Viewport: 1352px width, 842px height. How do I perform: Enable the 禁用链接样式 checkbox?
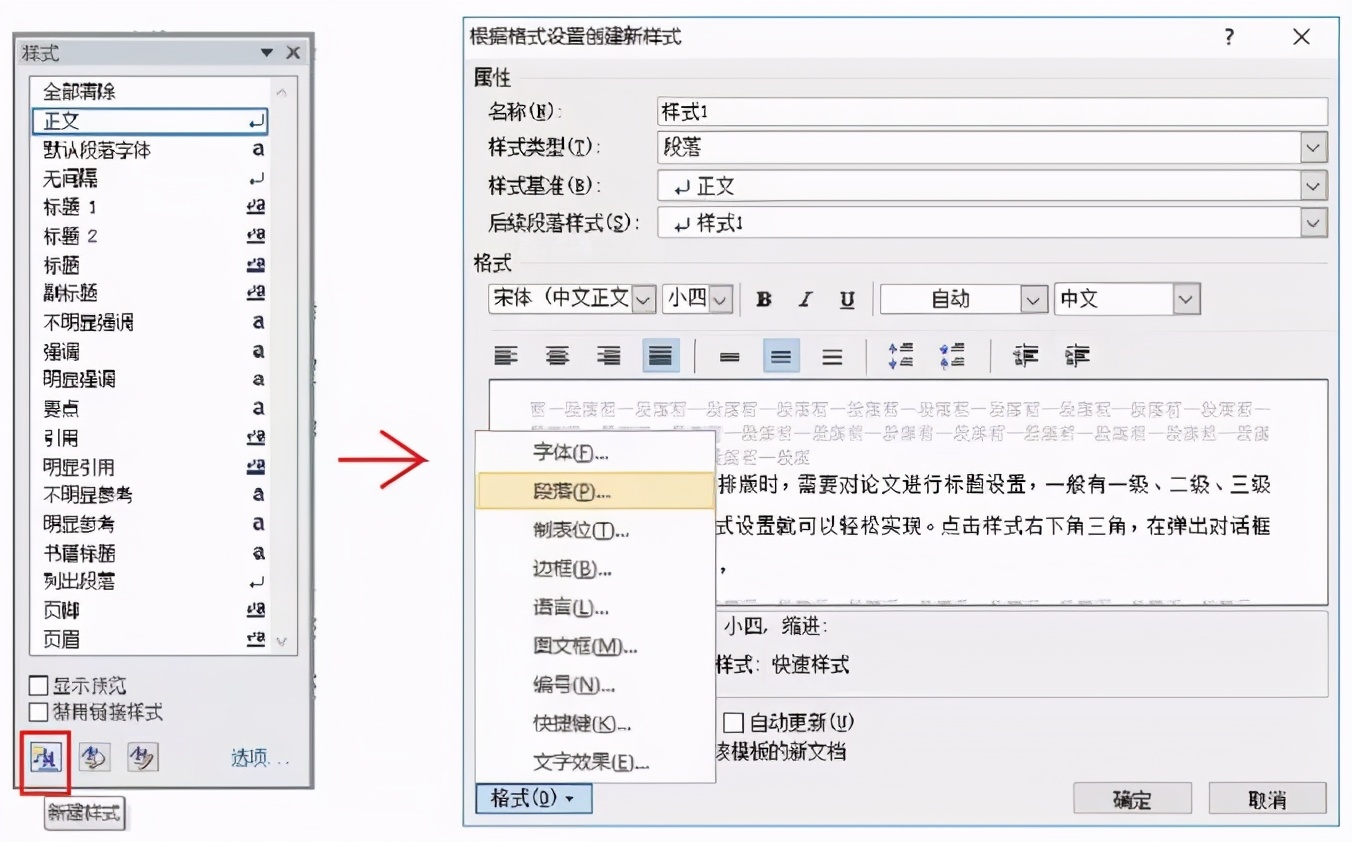click(x=39, y=713)
